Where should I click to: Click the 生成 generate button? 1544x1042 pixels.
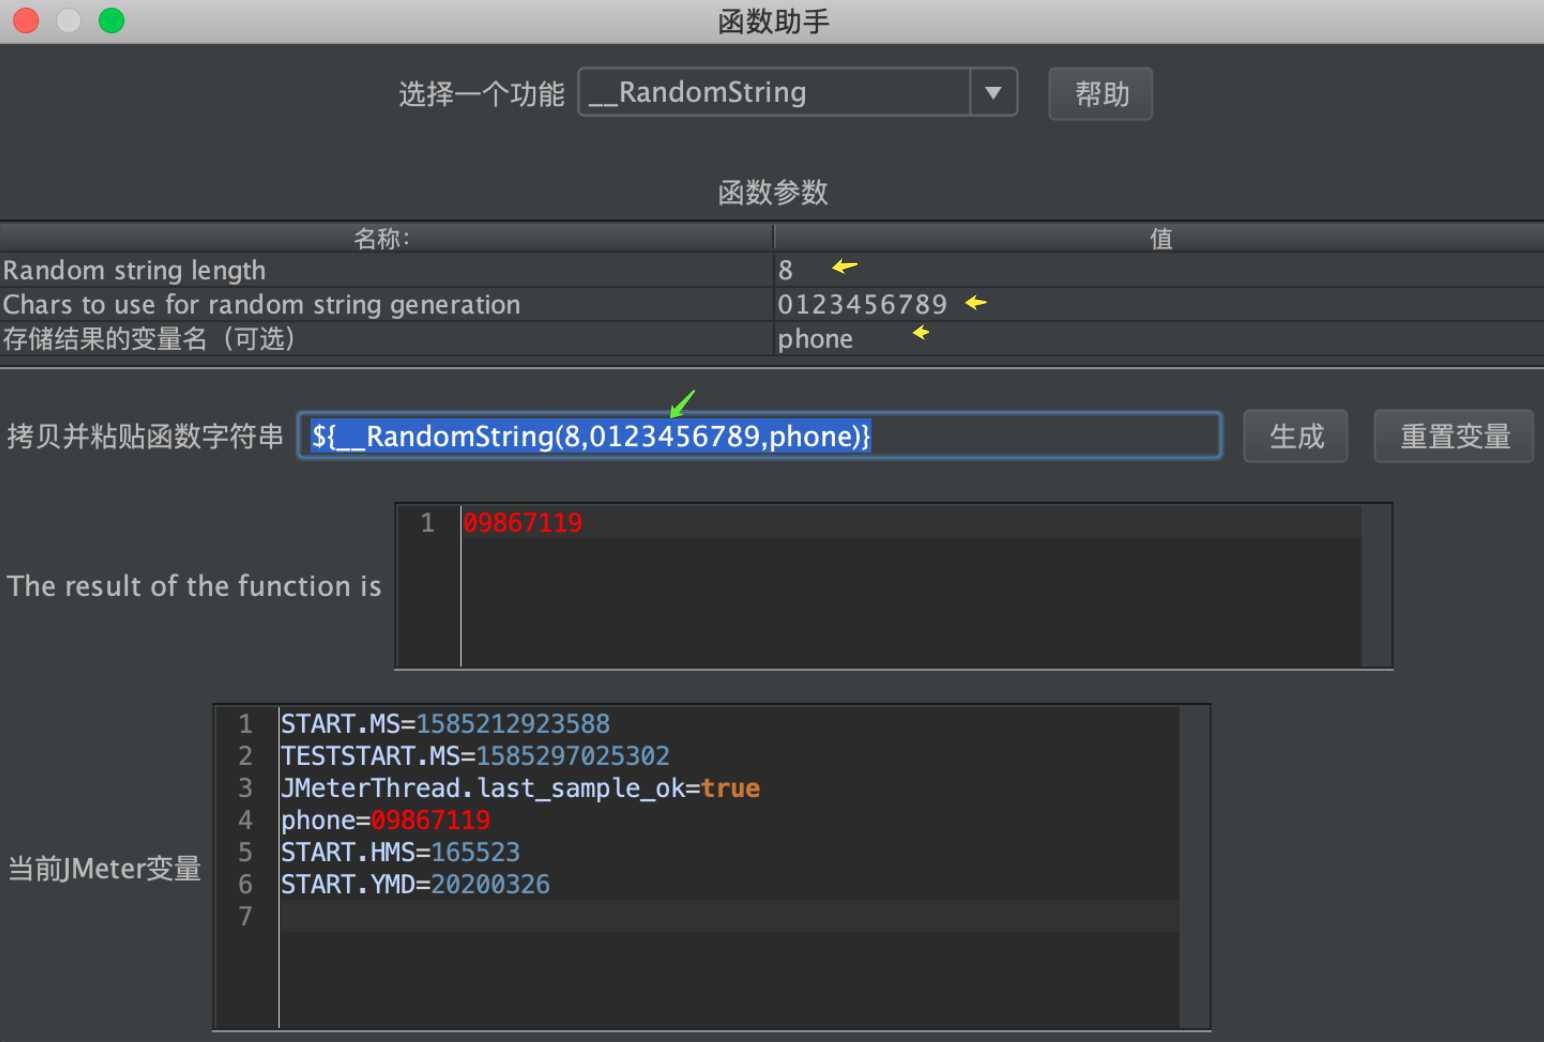(x=1295, y=436)
